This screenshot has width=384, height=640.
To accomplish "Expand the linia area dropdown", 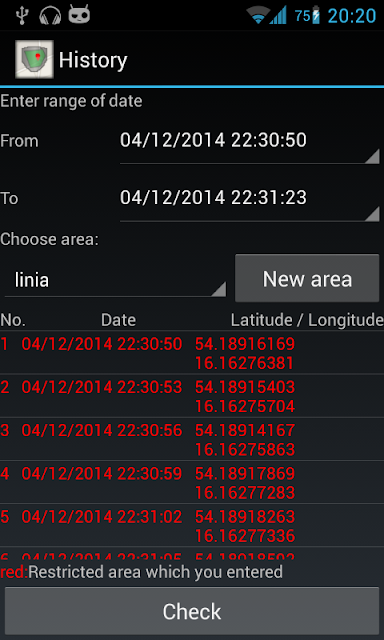I will pyautogui.click(x=115, y=280).
